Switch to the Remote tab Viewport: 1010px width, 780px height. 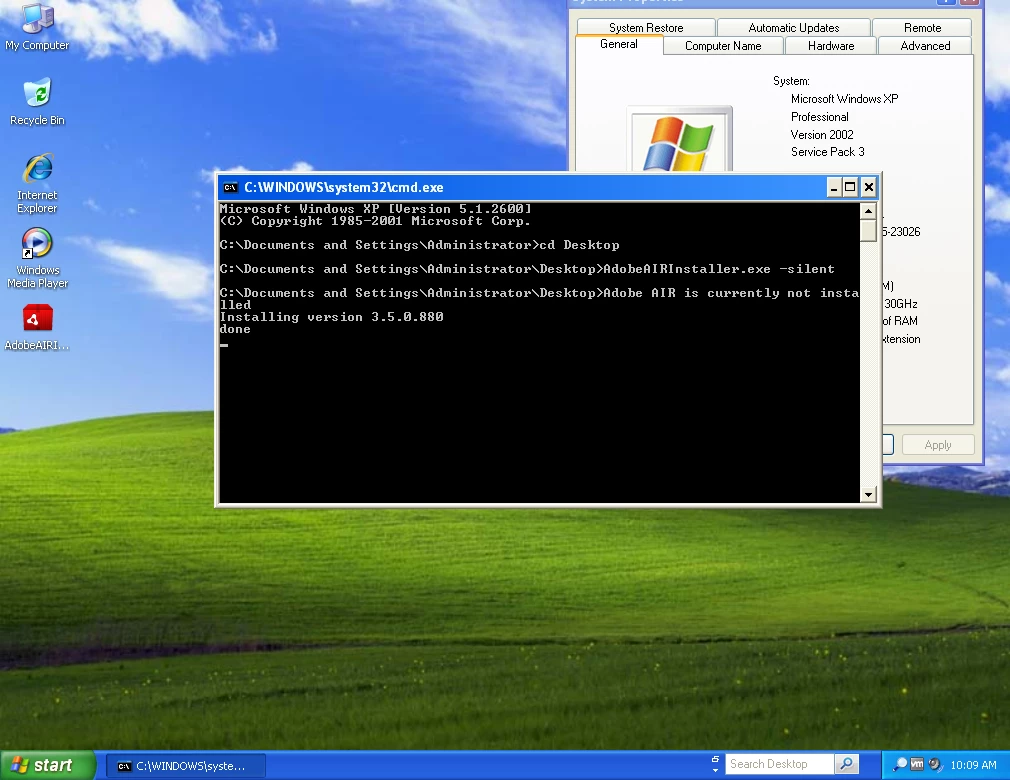pyautogui.click(x=922, y=28)
